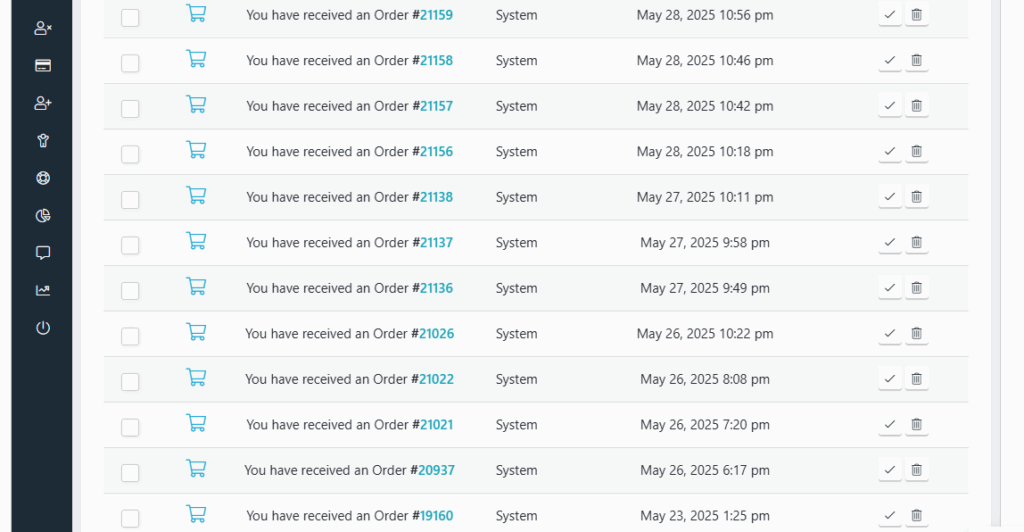The height and width of the screenshot is (532, 1024).
Task: Click the cart icon for Order #21136
Action: [196, 287]
